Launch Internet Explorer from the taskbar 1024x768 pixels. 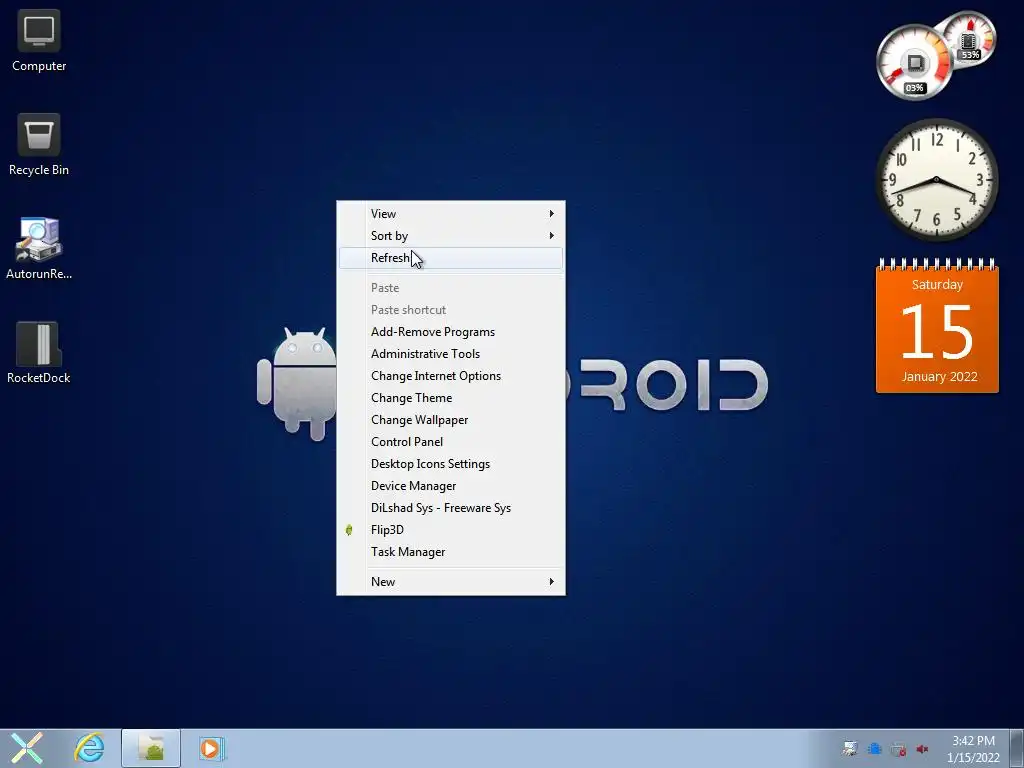[x=89, y=748]
